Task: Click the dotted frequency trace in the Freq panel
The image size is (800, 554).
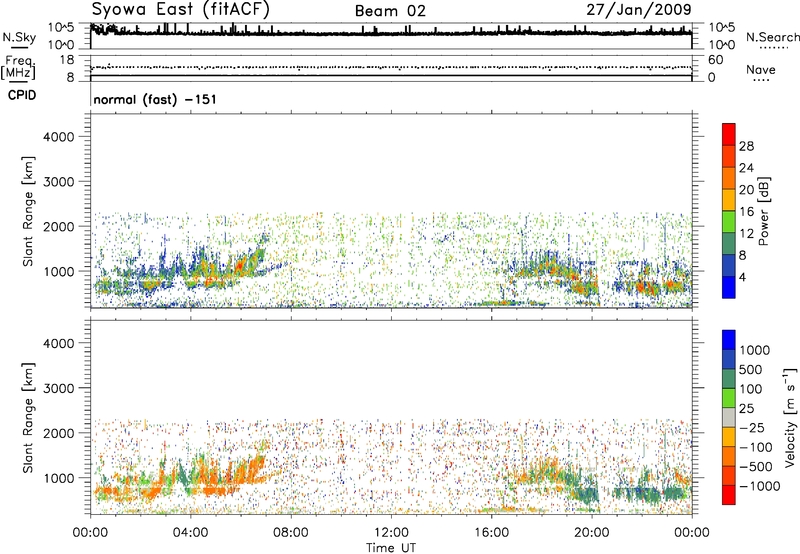Action: coord(391,67)
